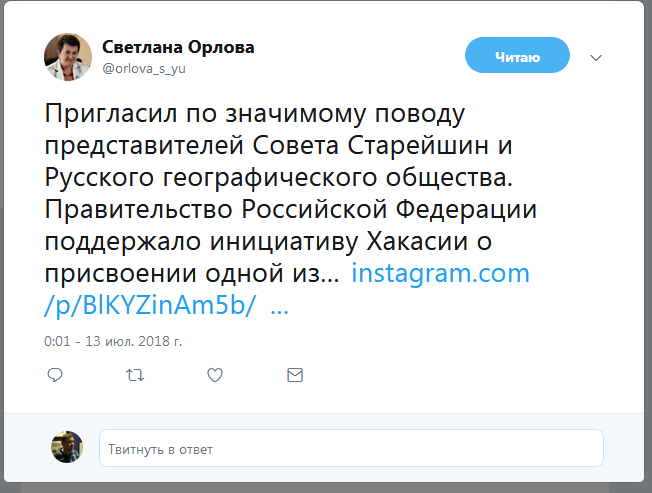Click the tweet text about Хакасии initiative
Image resolution: width=652 pixels, height=493 pixels.
click(x=268, y=242)
